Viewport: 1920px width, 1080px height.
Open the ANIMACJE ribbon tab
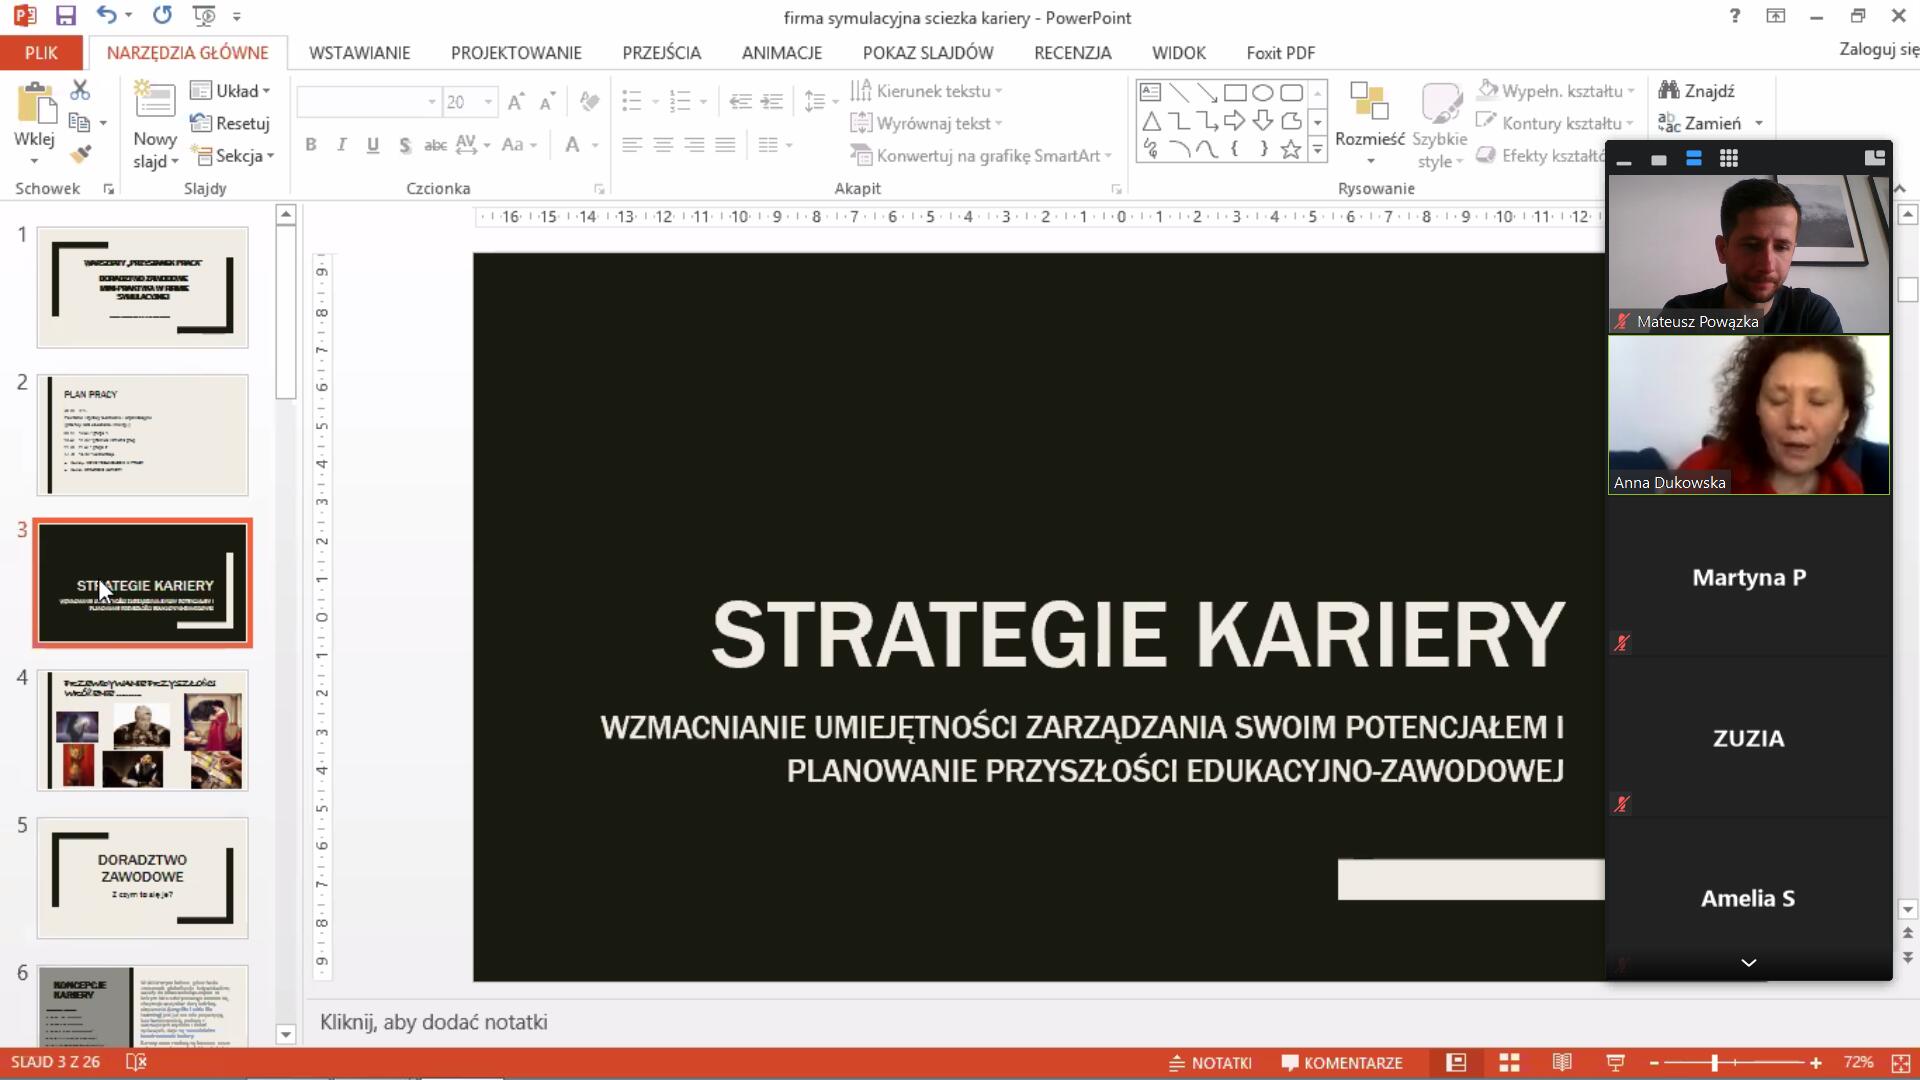click(781, 53)
